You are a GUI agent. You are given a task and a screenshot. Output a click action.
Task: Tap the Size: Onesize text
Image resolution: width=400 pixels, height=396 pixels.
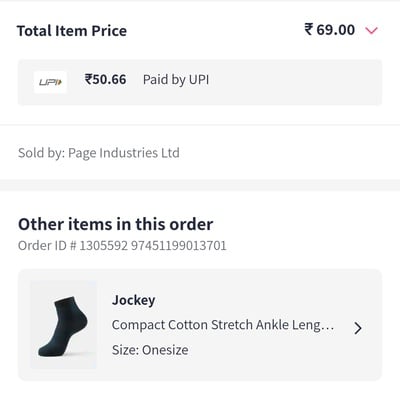point(150,350)
